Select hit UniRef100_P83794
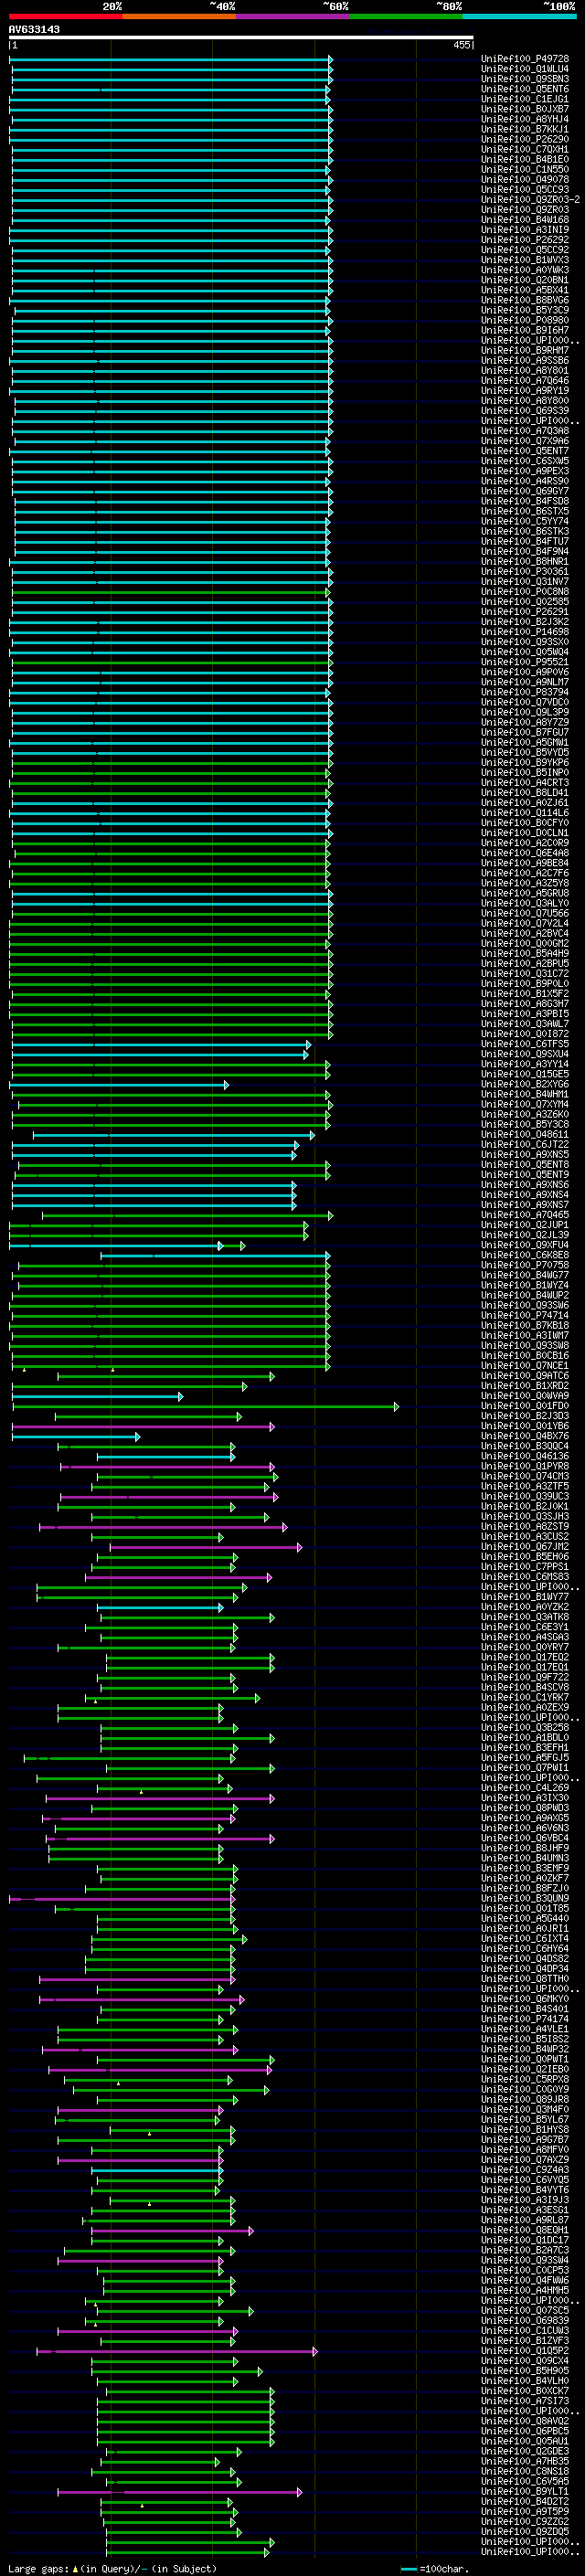This screenshot has width=585, height=2576. coord(525,692)
